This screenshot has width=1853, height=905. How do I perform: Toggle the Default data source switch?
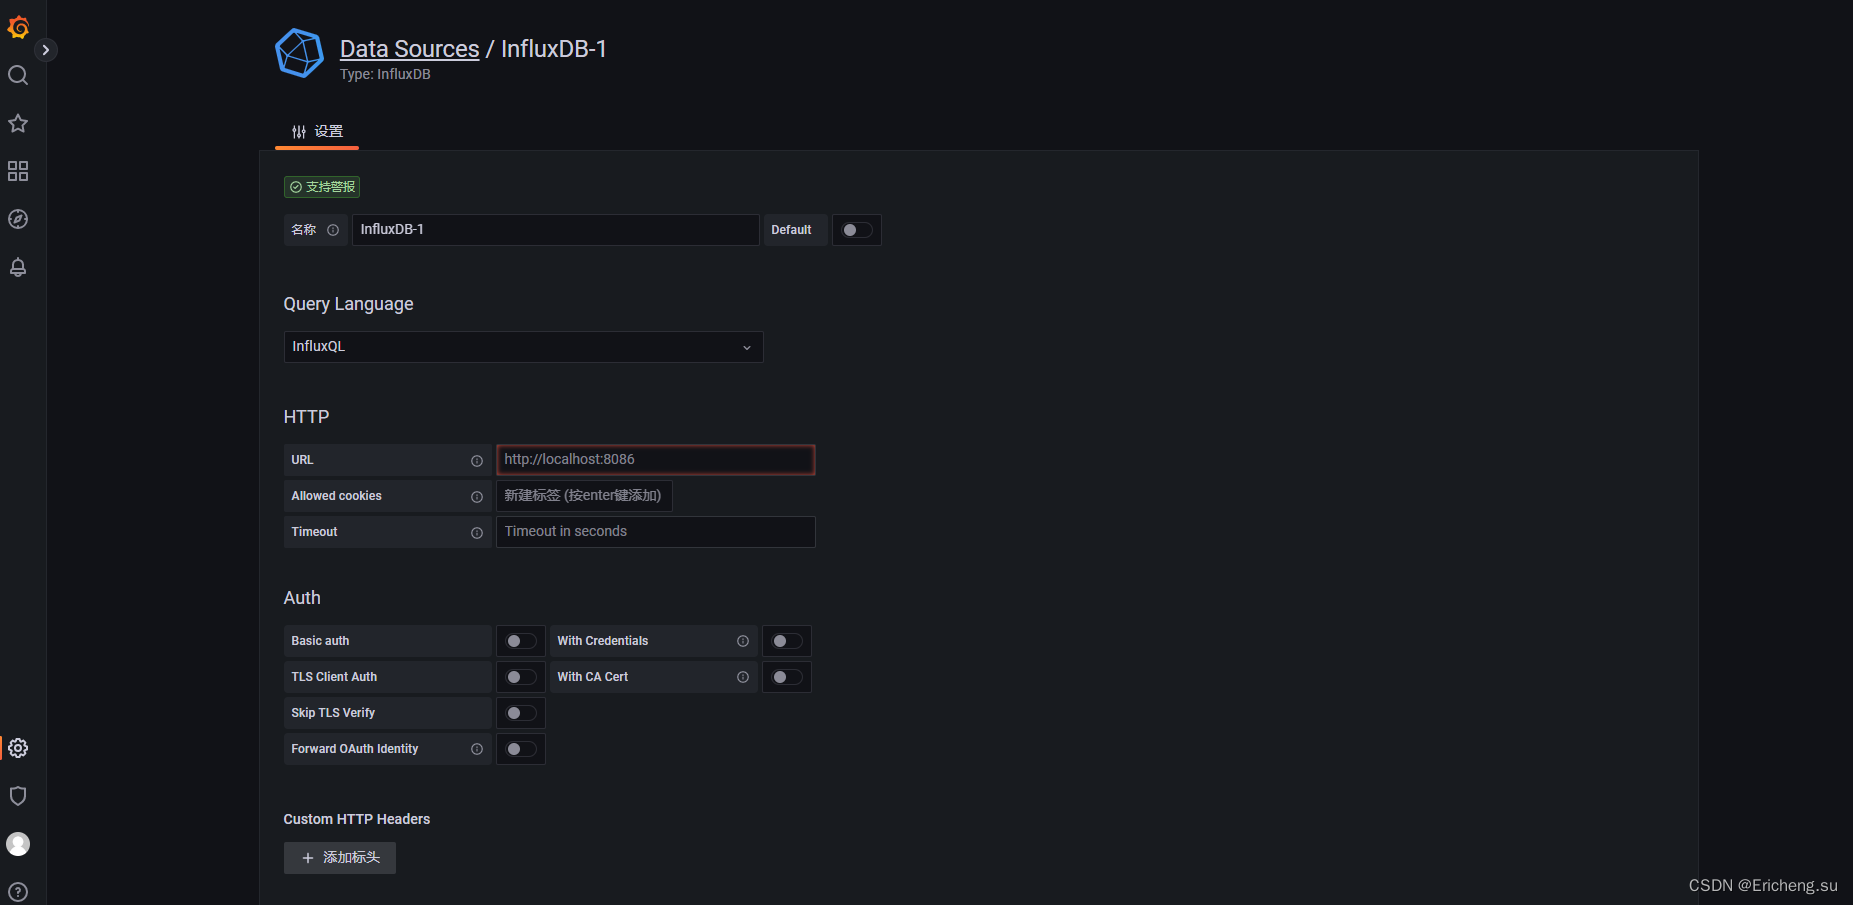click(857, 230)
